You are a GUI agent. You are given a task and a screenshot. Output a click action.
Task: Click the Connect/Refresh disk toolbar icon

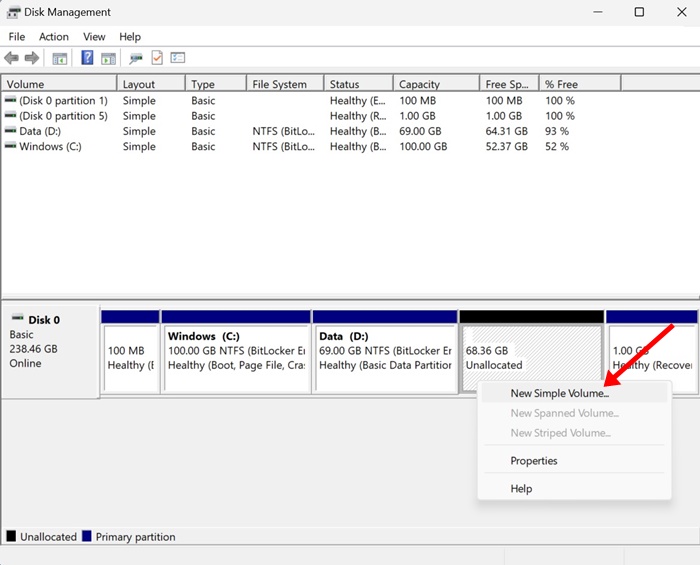[x=136, y=58]
